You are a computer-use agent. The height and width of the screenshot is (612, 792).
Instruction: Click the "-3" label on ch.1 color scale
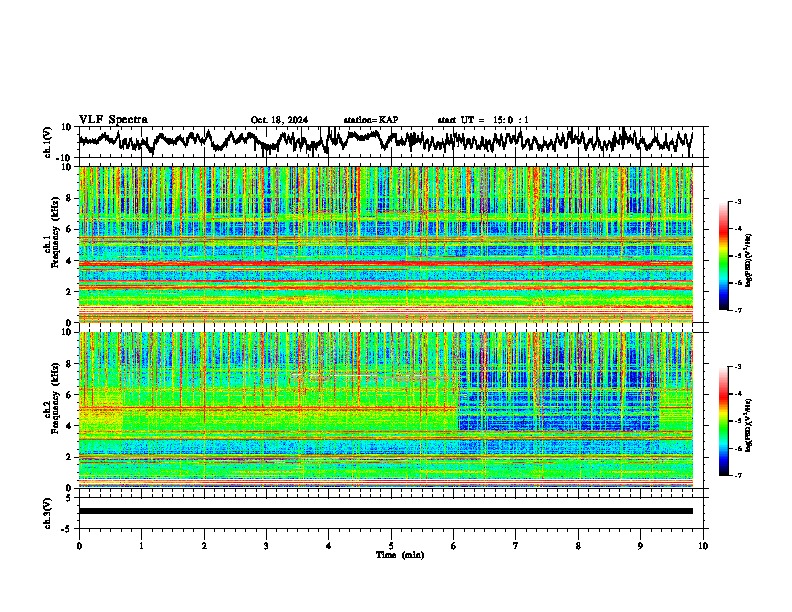pyautogui.click(x=738, y=201)
